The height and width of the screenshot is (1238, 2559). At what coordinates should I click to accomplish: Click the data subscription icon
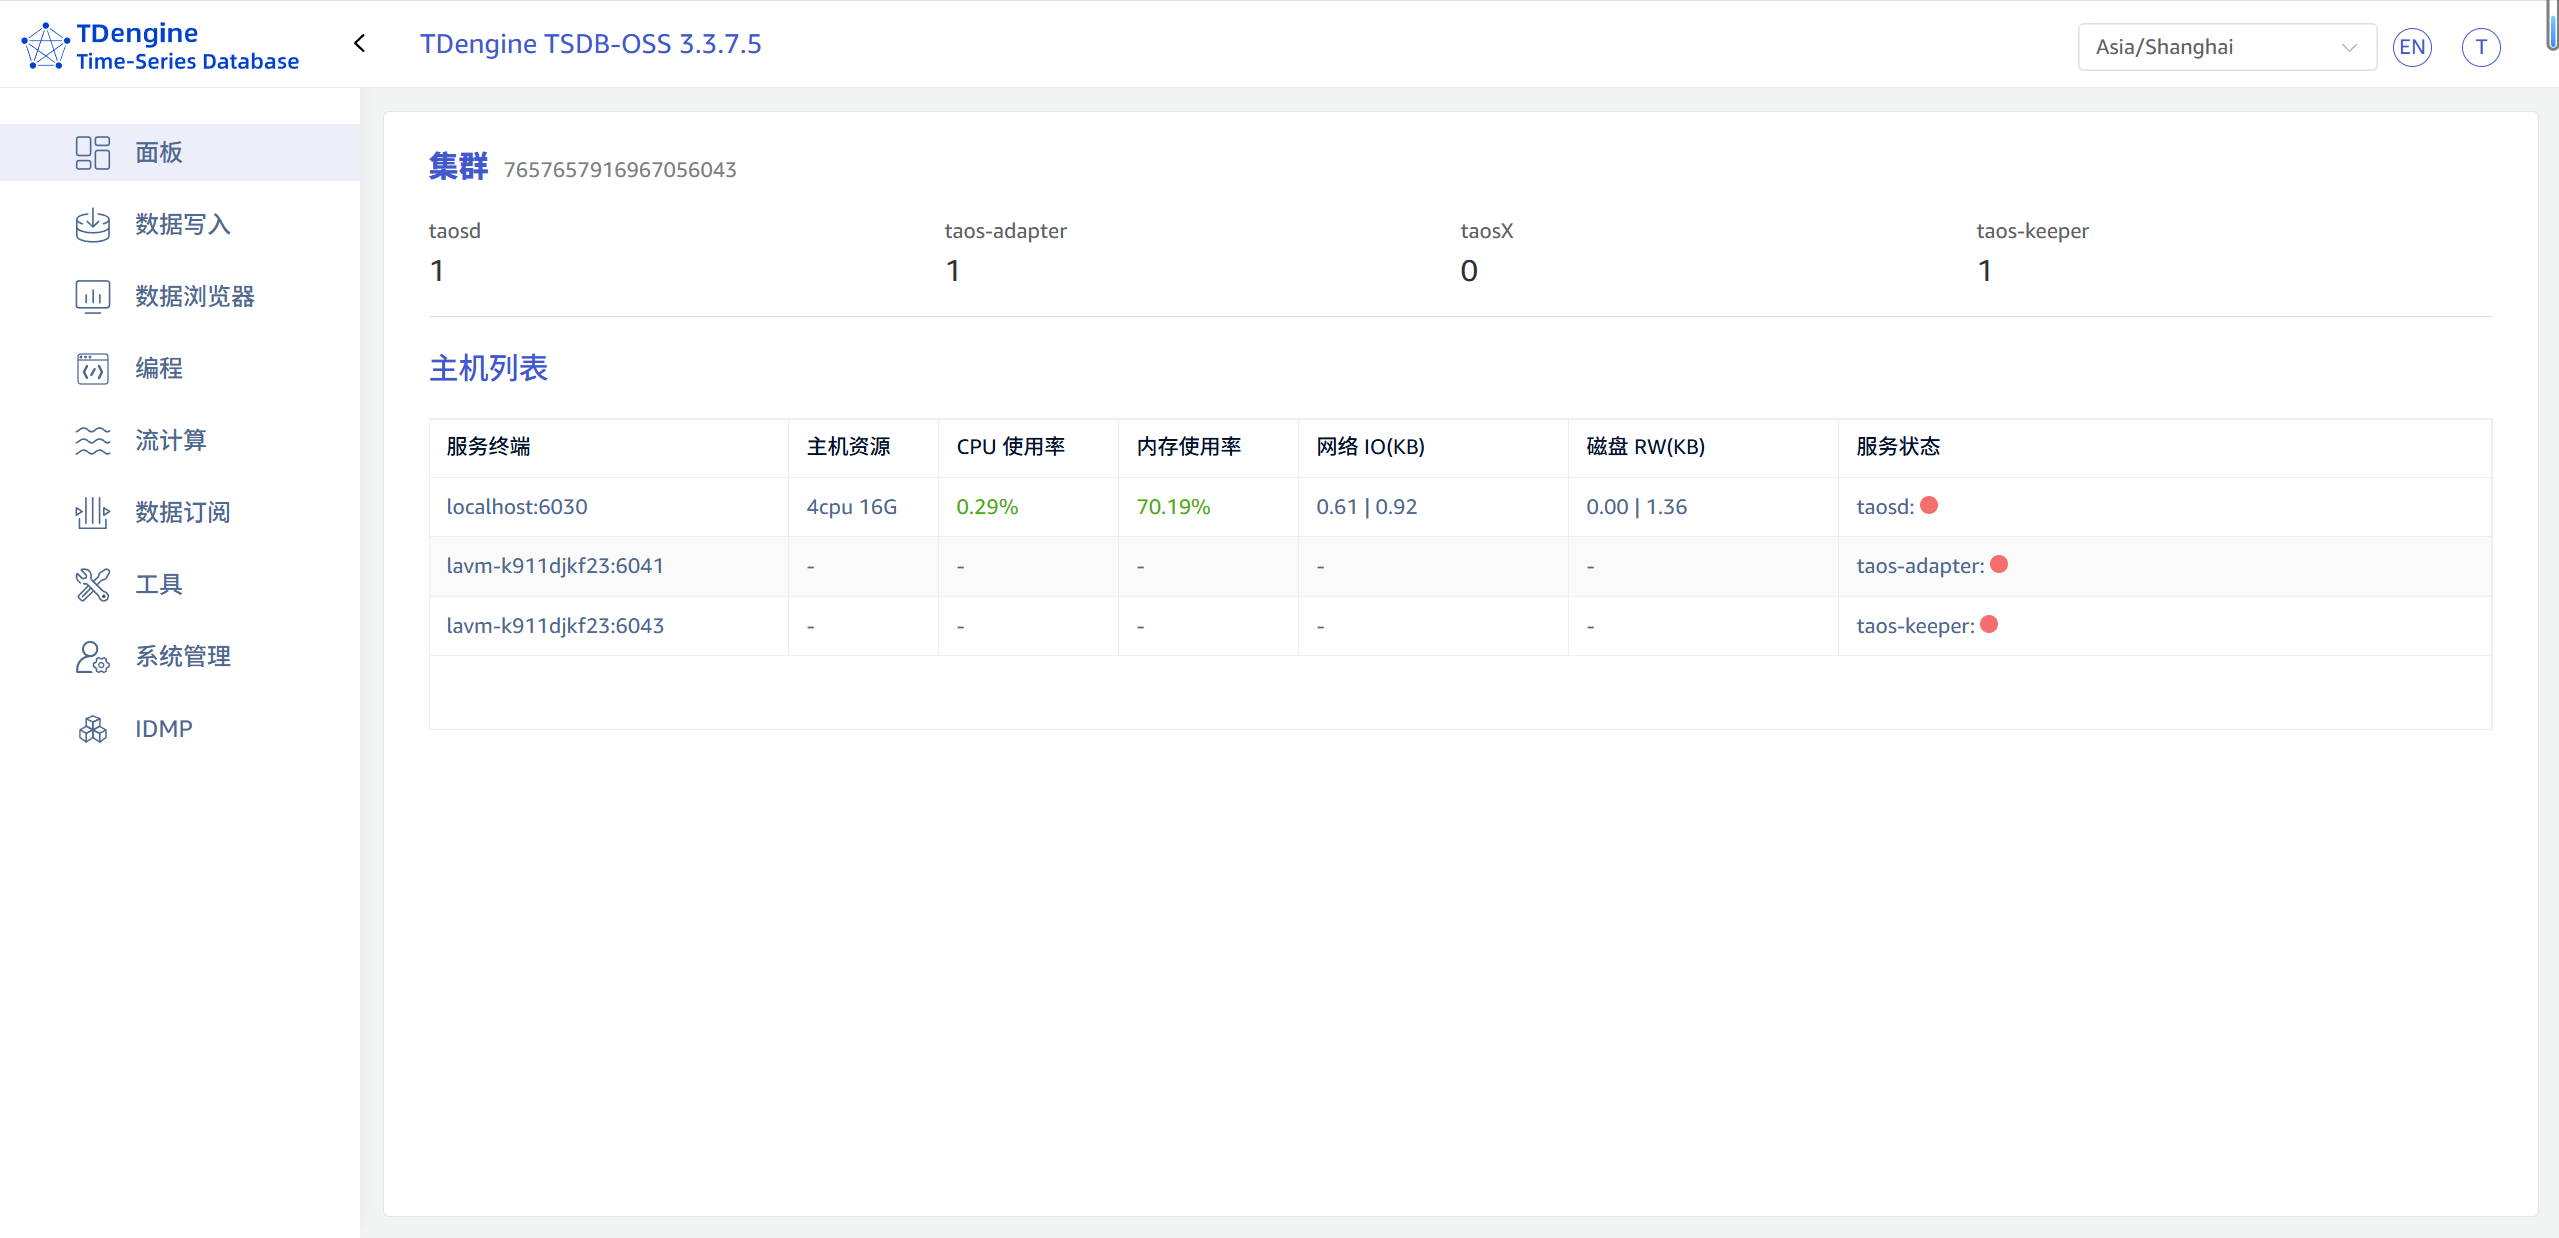pyautogui.click(x=92, y=512)
